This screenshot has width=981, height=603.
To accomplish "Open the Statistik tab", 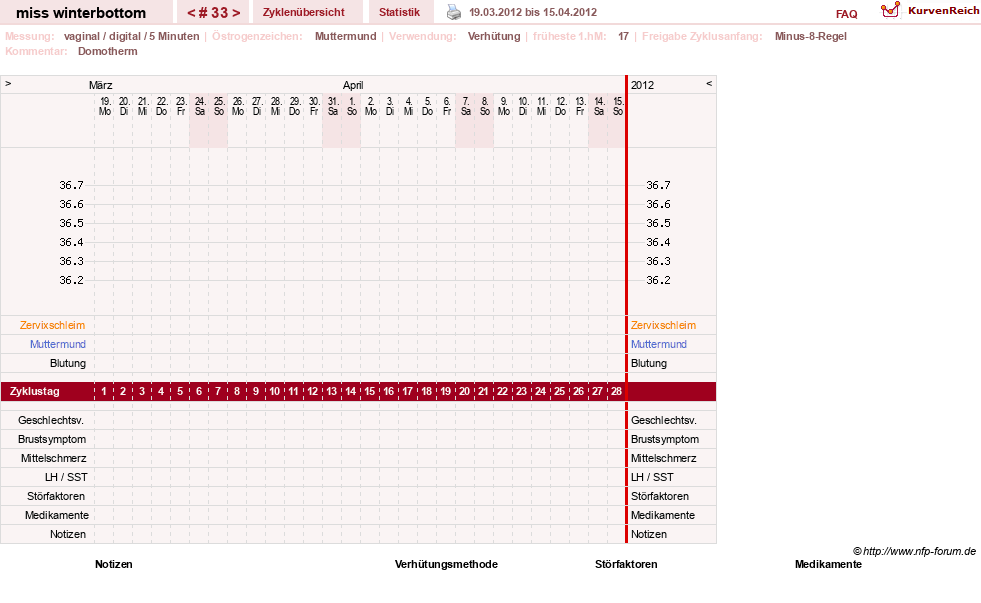I will 399,12.
